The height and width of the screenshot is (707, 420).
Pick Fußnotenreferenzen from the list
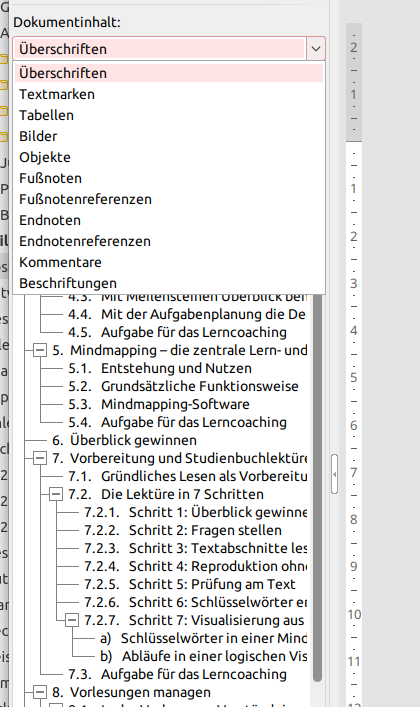(169, 199)
